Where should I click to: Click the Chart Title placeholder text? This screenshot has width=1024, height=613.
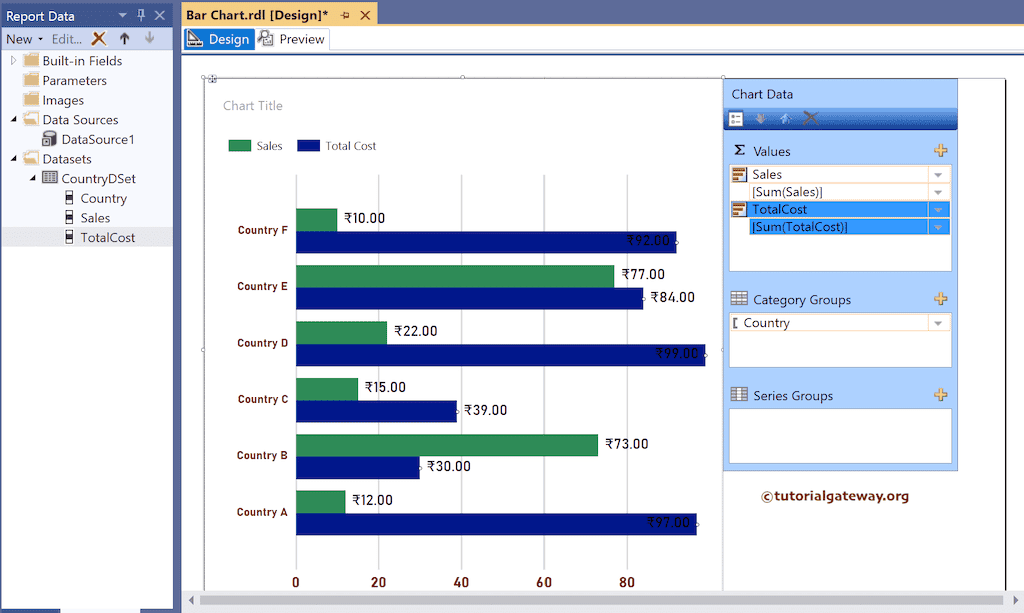(253, 106)
